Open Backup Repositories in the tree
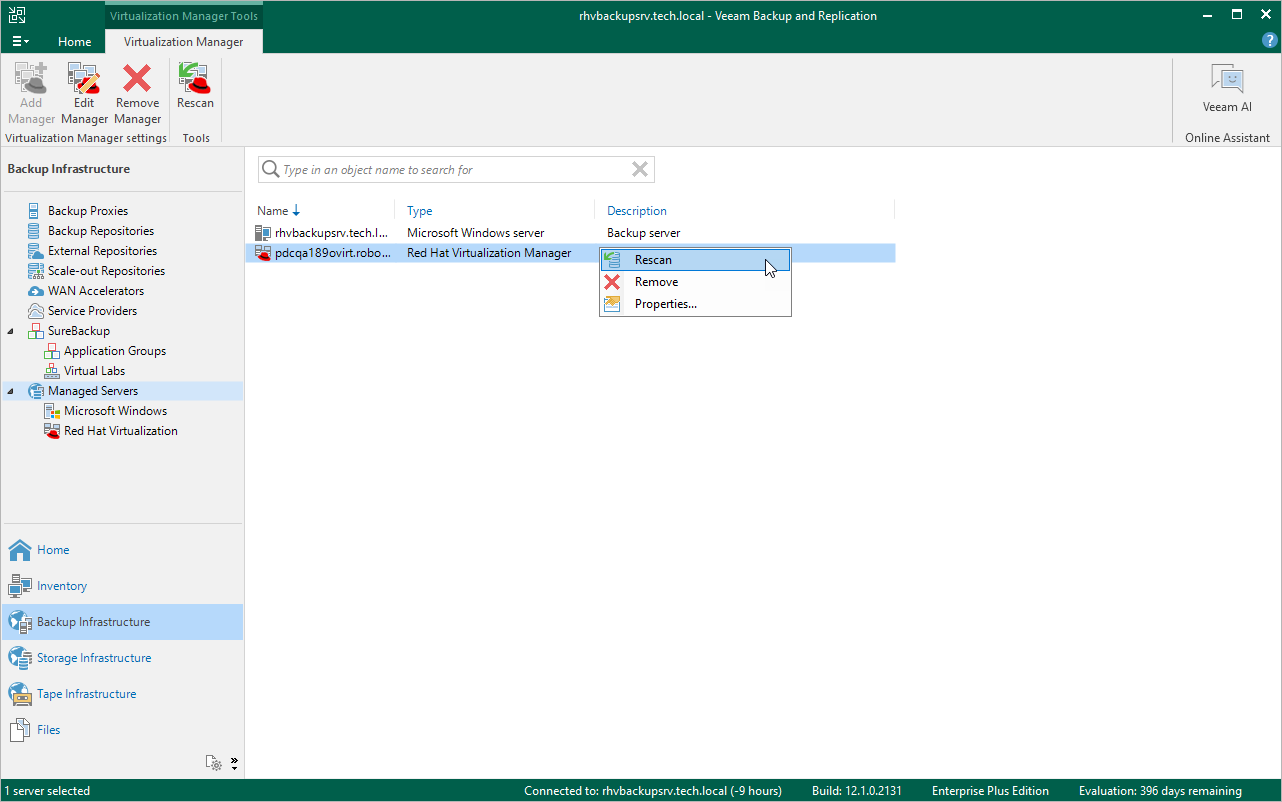 (x=101, y=231)
